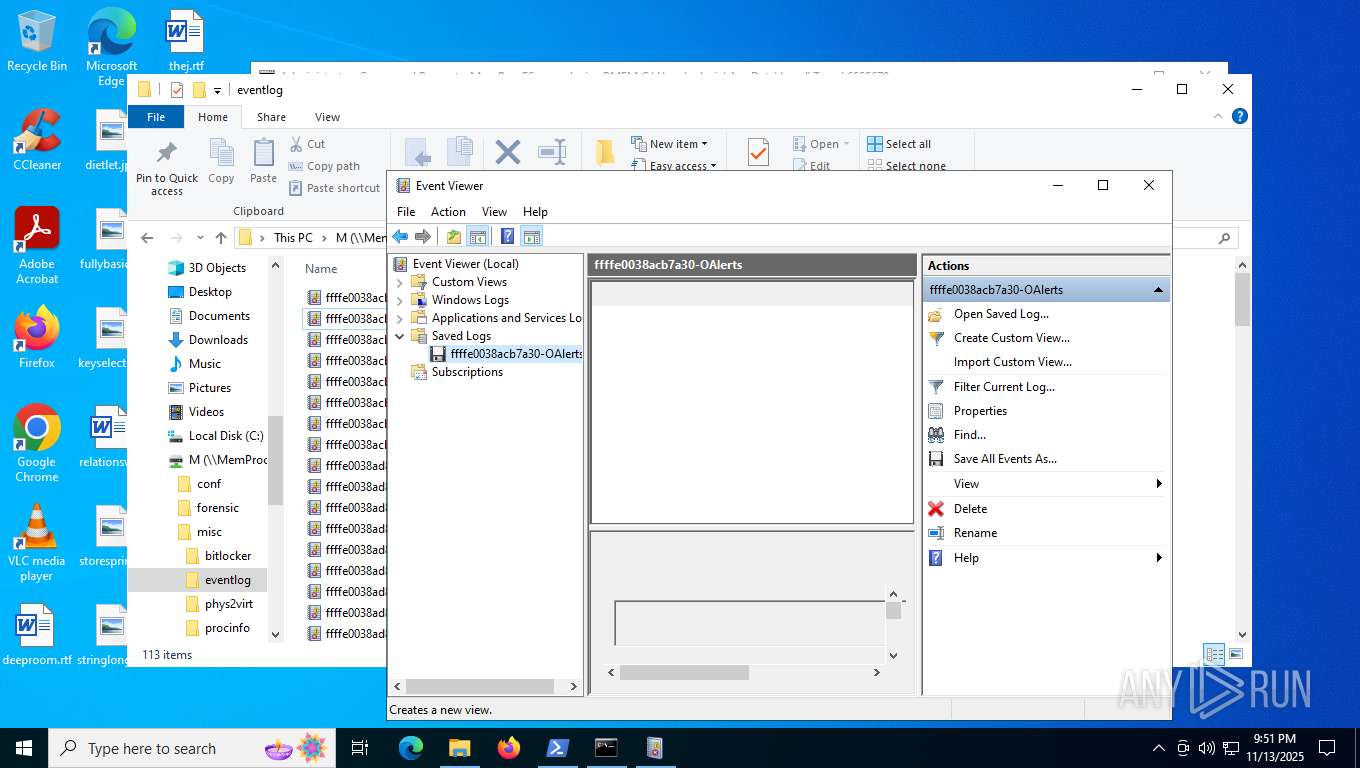Open File Explorer from the taskbar
This screenshot has width=1360, height=768.
click(x=460, y=748)
